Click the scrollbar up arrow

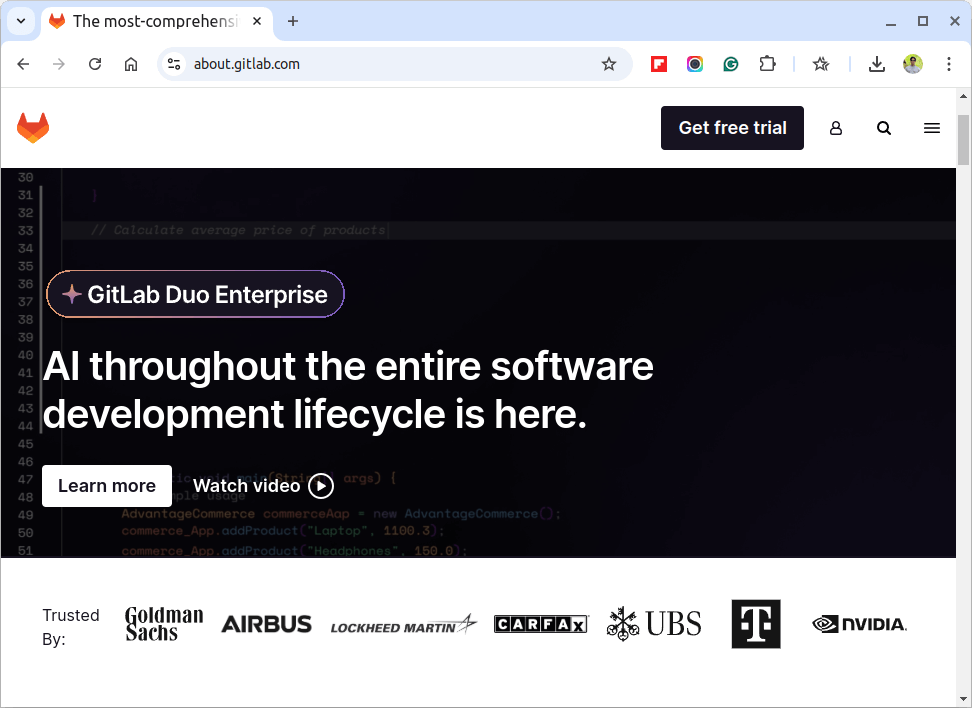click(963, 96)
